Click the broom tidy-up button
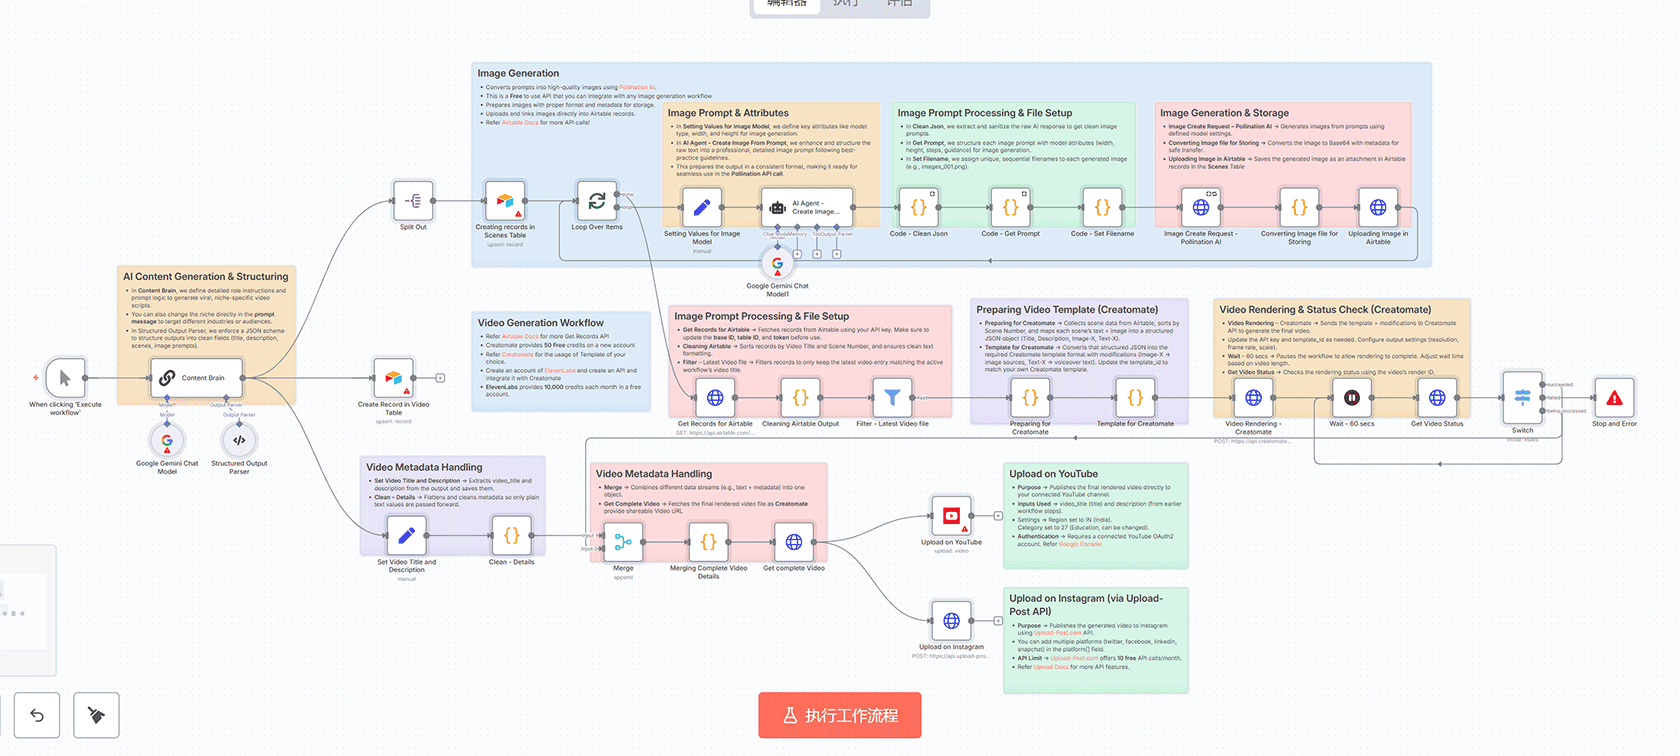Screen dimensions: 1680x756 (96, 715)
